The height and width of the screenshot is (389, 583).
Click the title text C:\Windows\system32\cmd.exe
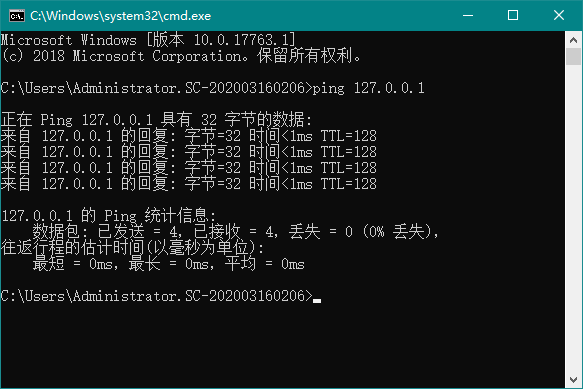(120, 16)
